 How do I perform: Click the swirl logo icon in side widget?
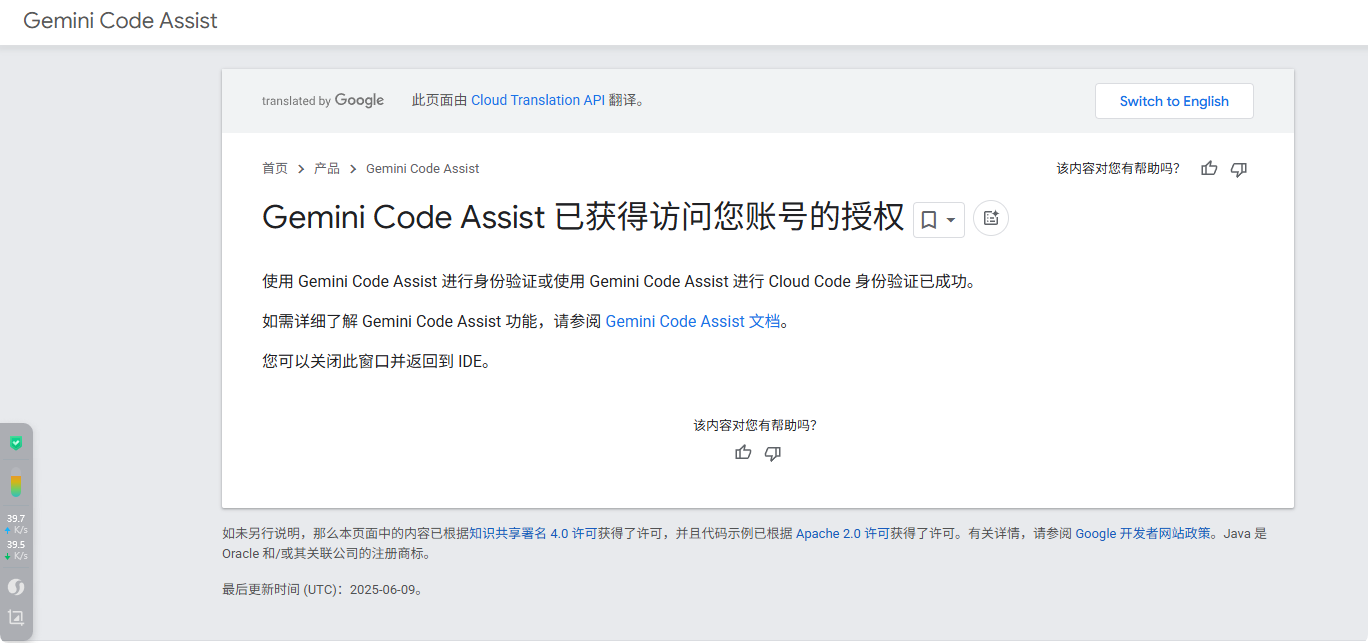(16, 587)
